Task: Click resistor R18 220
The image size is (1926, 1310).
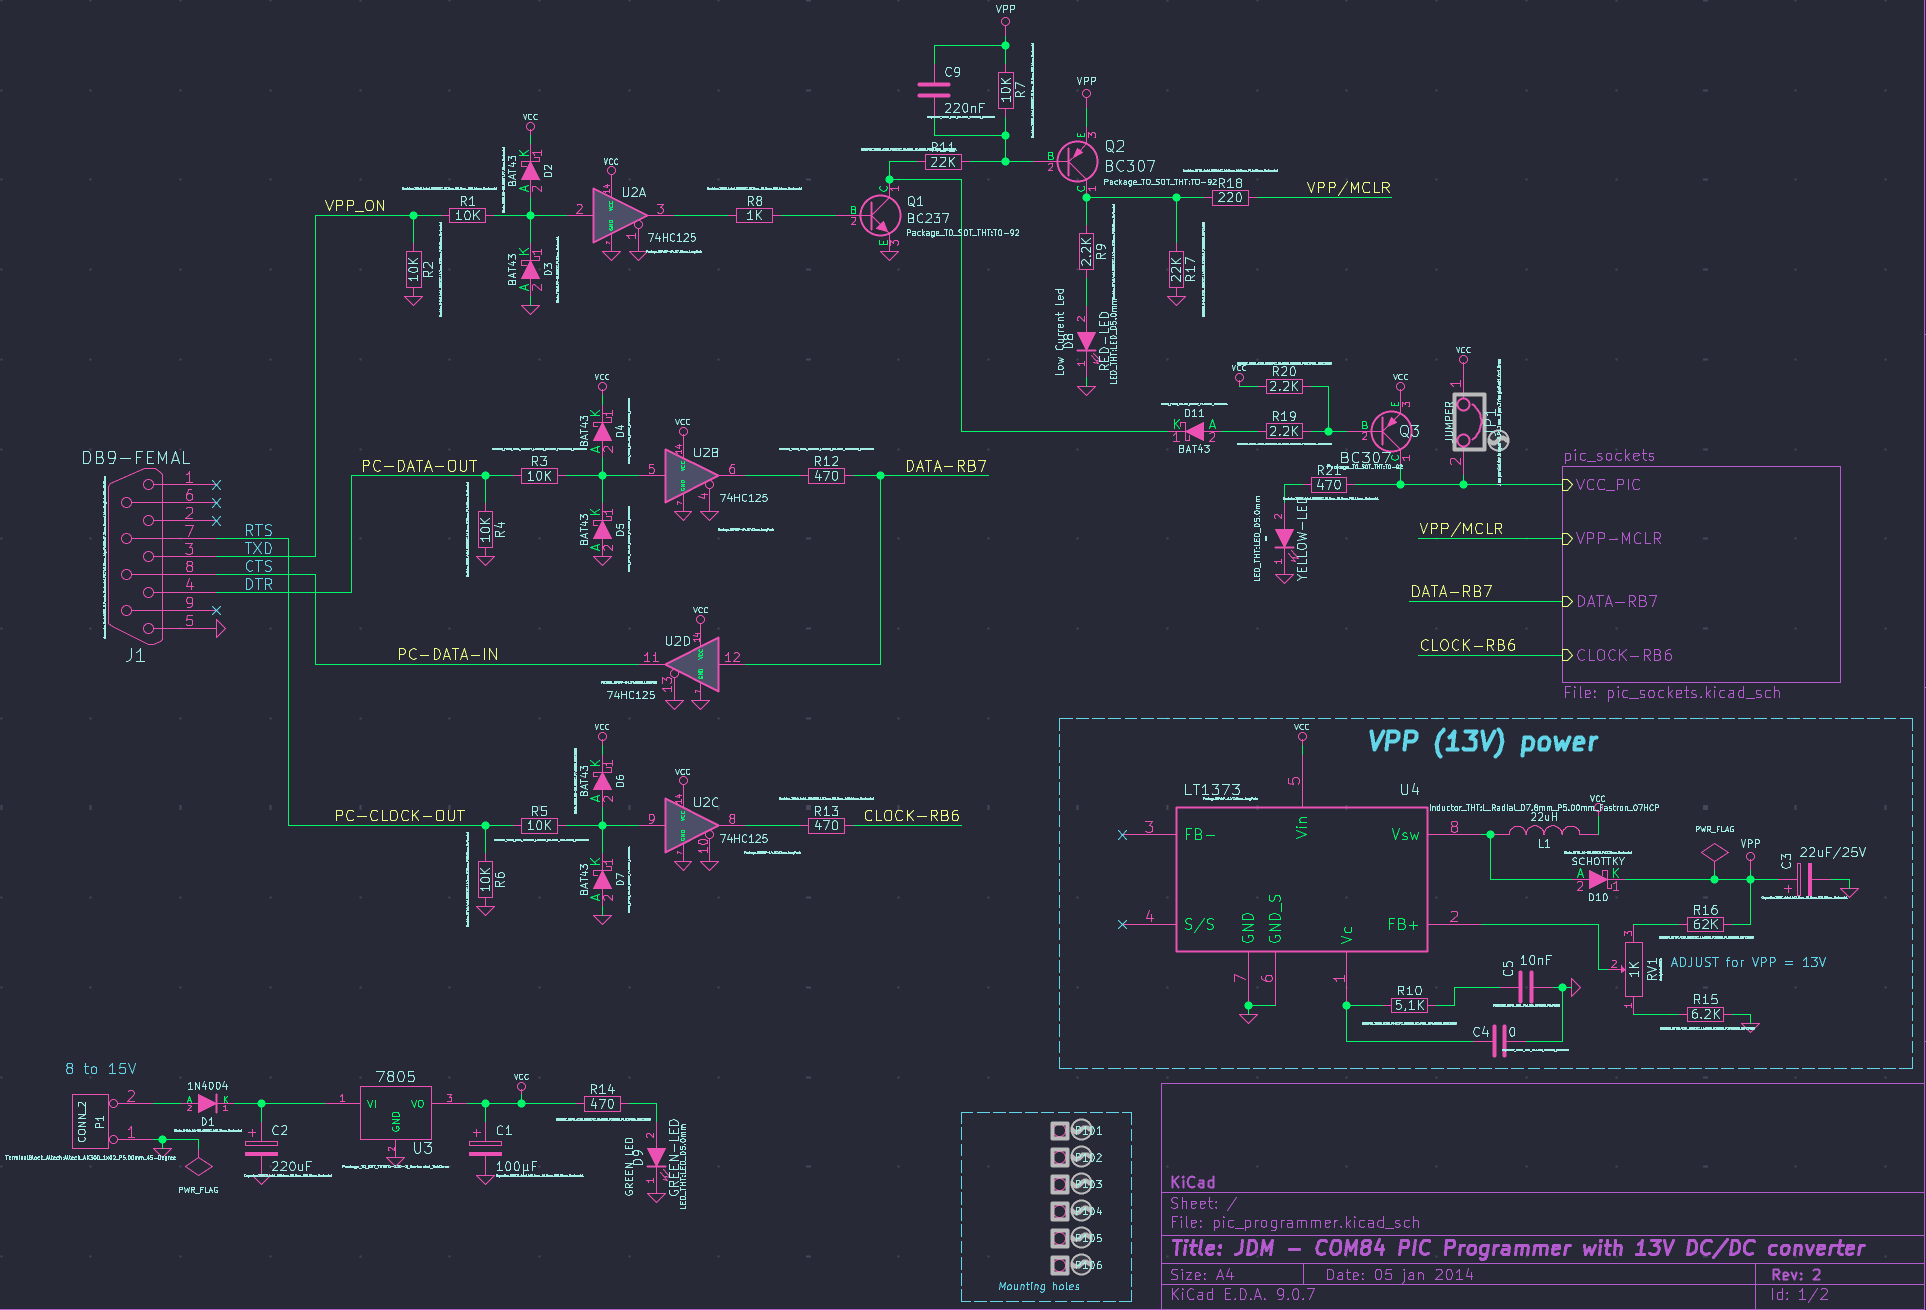Action: 1230,198
